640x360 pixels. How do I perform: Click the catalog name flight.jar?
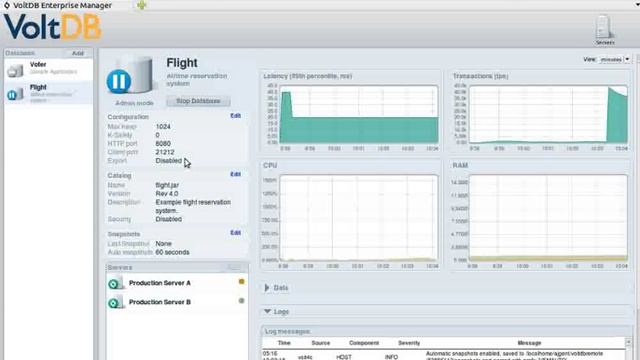point(167,185)
